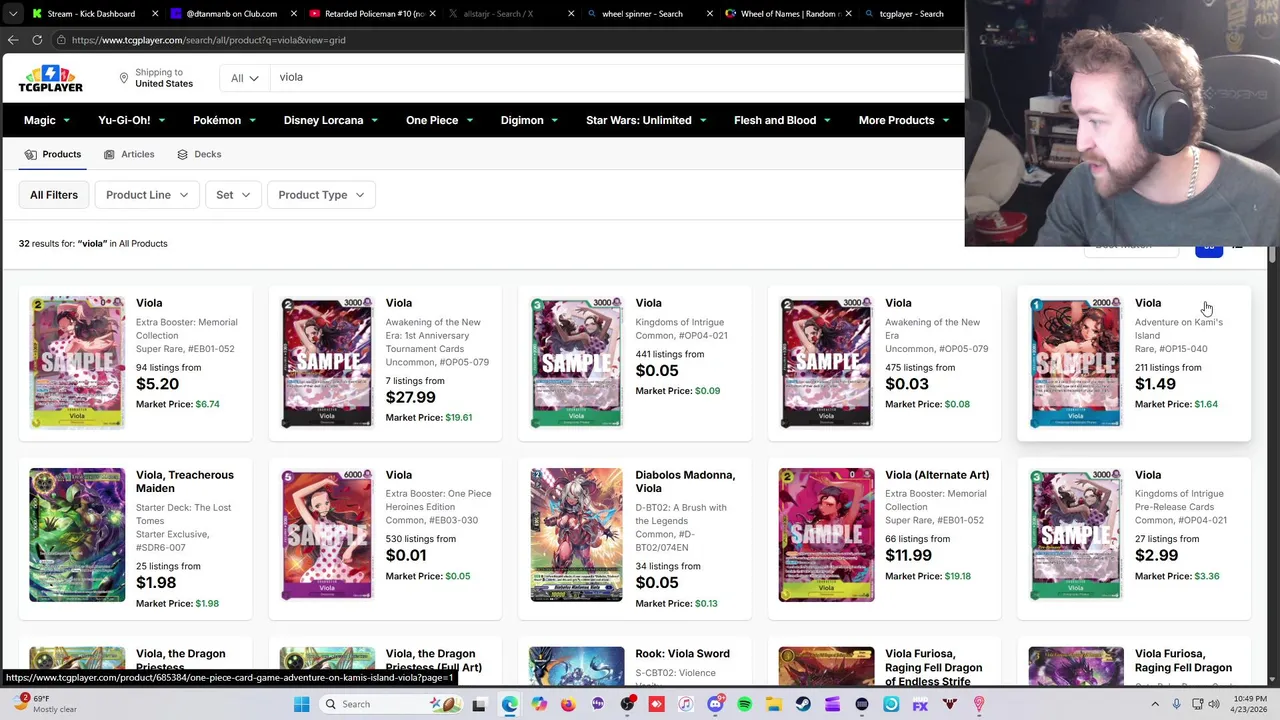Click the Microsoft Edge taskbar icon
1280x720 pixels.
point(509,704)
